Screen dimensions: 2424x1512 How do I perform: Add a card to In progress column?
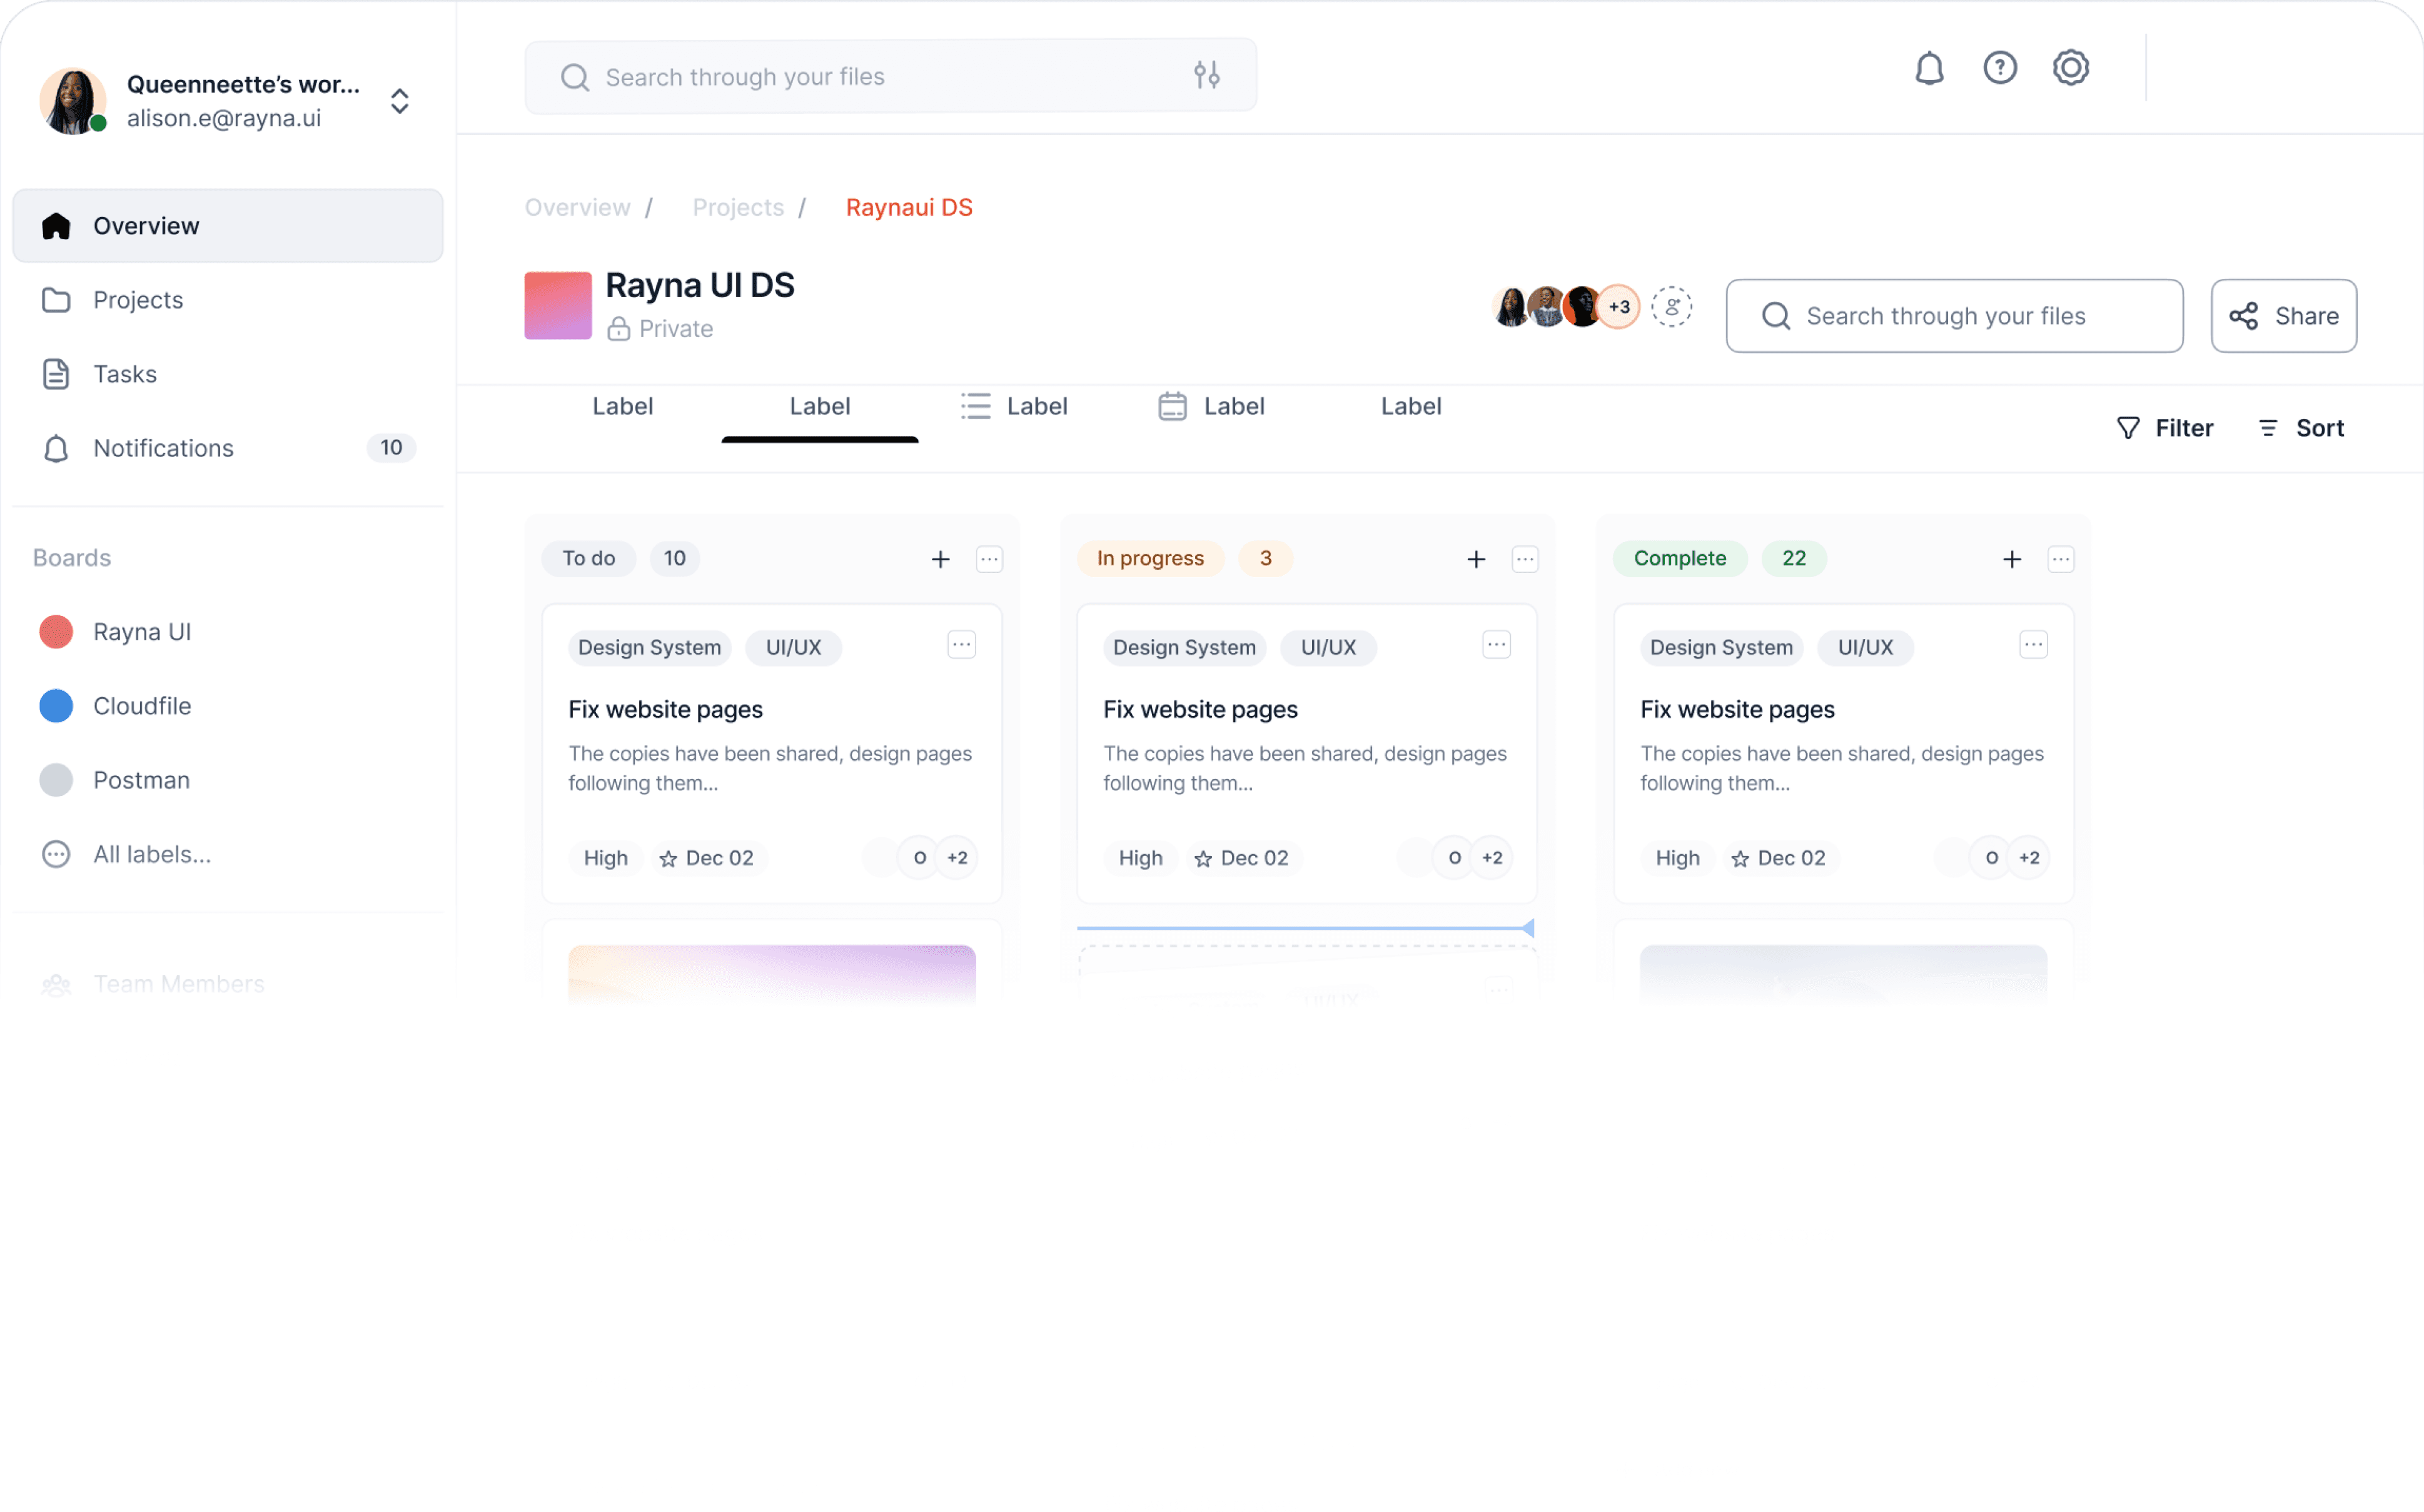coord(1476,559)
